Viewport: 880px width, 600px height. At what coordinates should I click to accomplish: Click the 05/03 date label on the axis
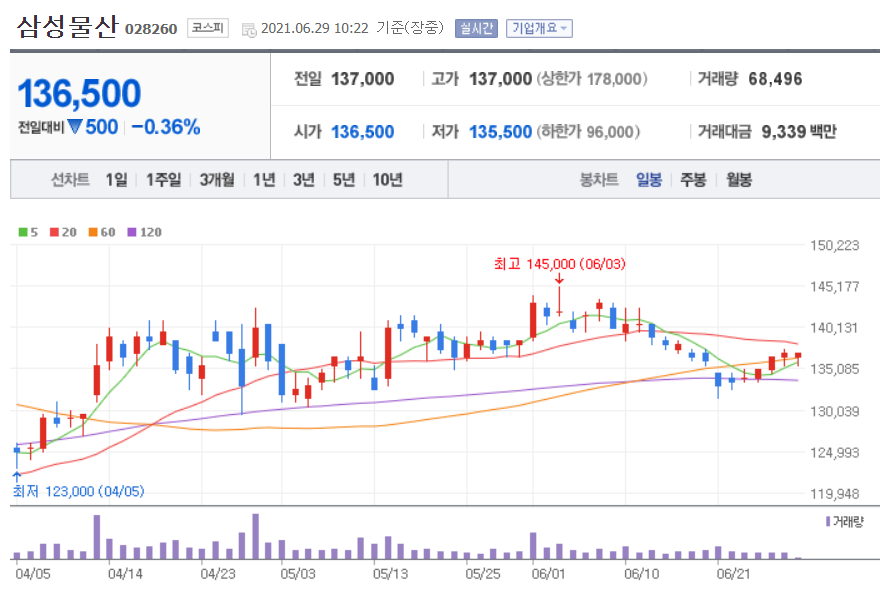pos(298,574)
